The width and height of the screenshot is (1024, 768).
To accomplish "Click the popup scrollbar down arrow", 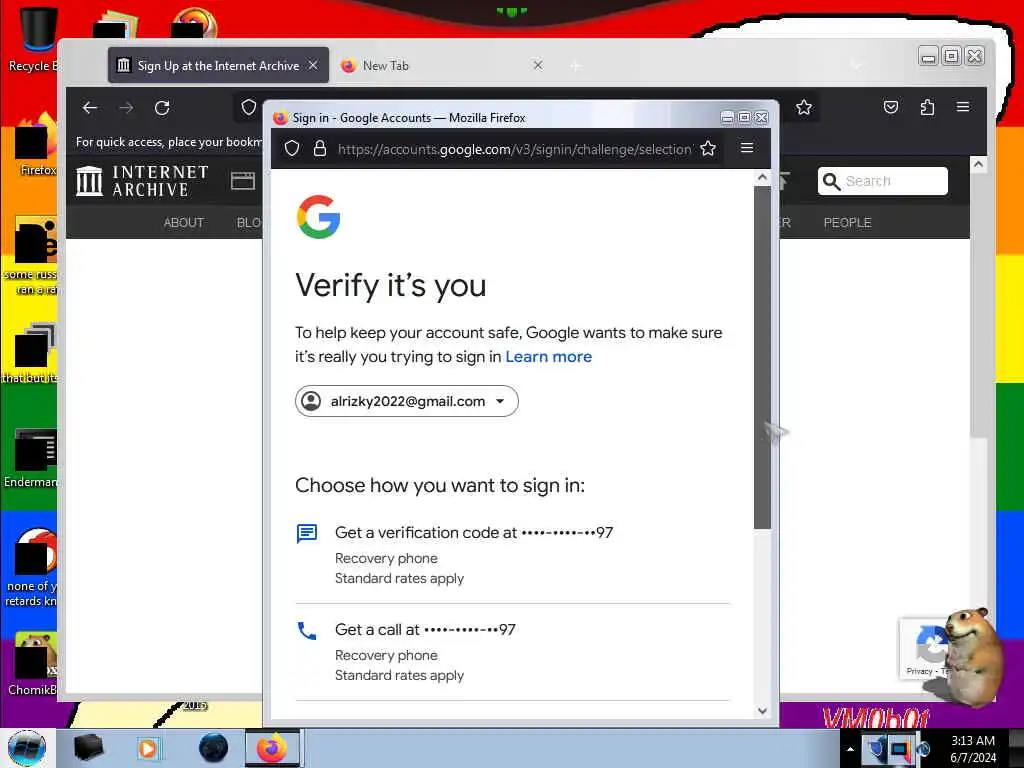I will click(x=762, y=711).
